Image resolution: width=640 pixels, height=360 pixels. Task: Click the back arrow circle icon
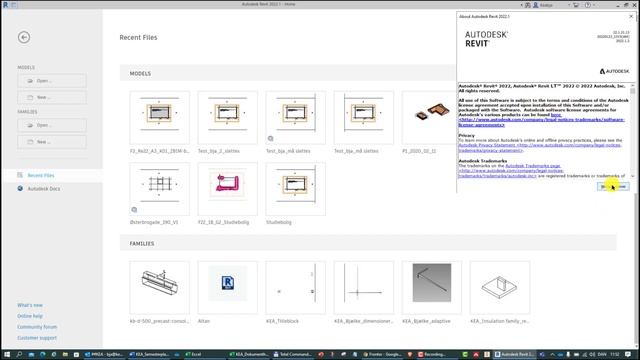[x=24, y=37]
